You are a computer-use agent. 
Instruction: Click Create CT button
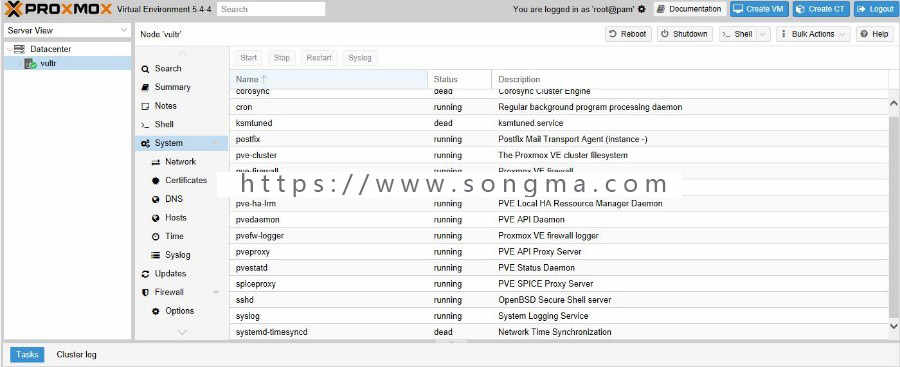click(x=822, y=9)
